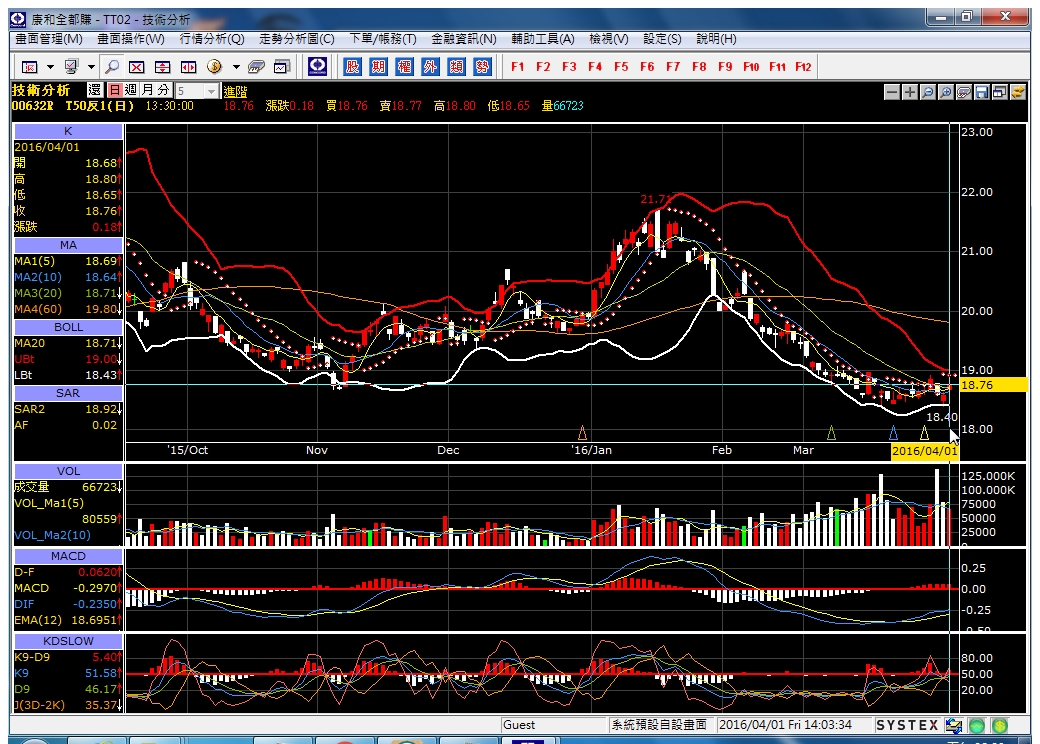Click the red X toolbar icon
Image resolution: width=1040 pixels, height=744 pixels.
coord(137,66)
